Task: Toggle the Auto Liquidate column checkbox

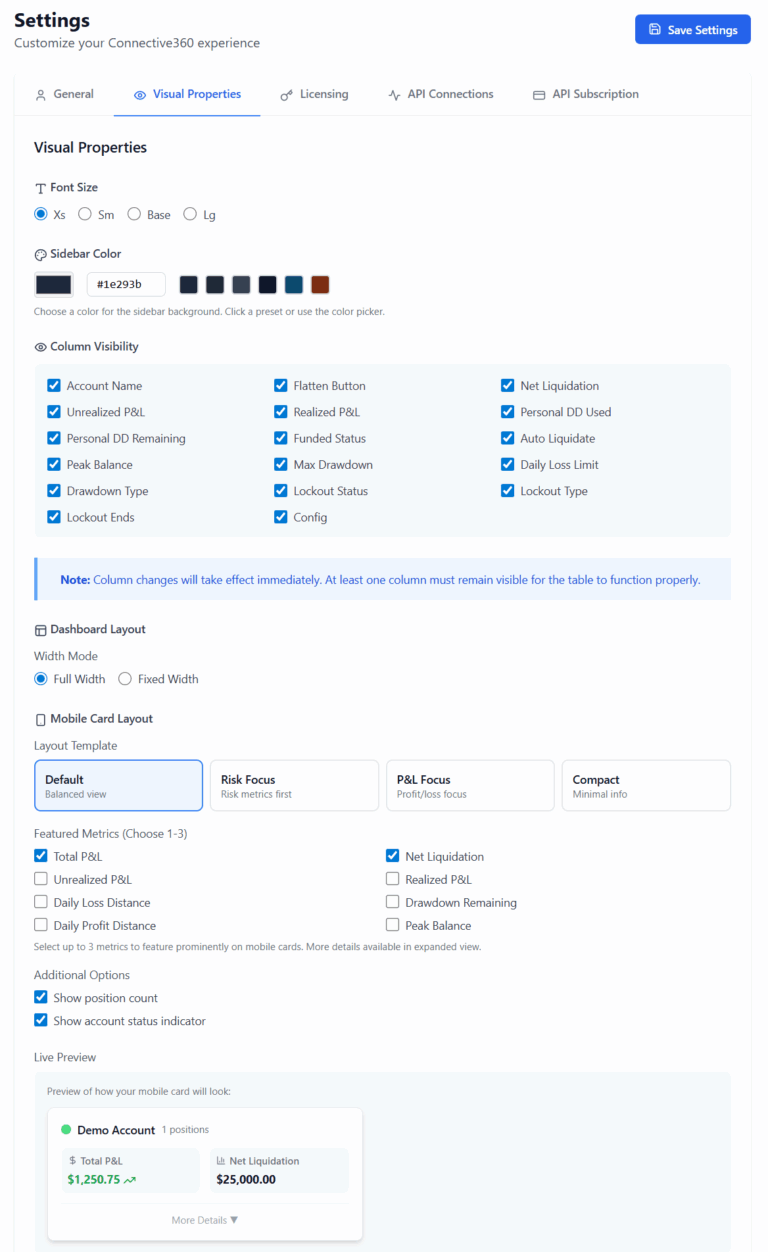Action: pyautogui.click(x=508, y=438)
